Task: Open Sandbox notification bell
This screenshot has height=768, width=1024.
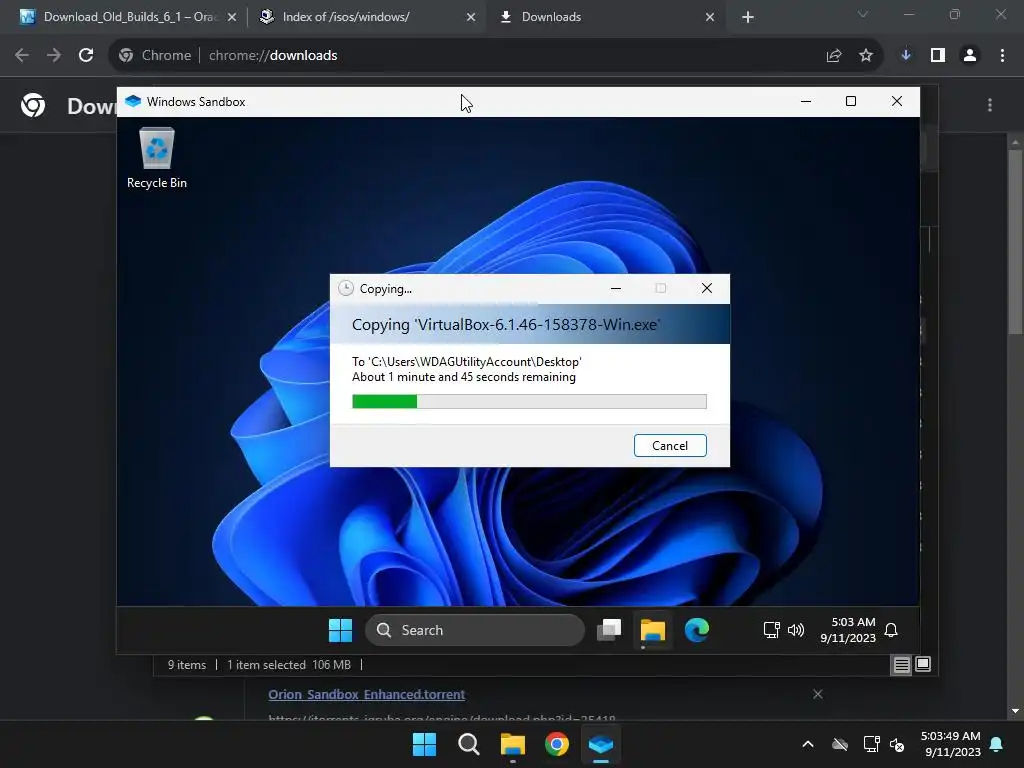Action: click(x=891, y=630)
